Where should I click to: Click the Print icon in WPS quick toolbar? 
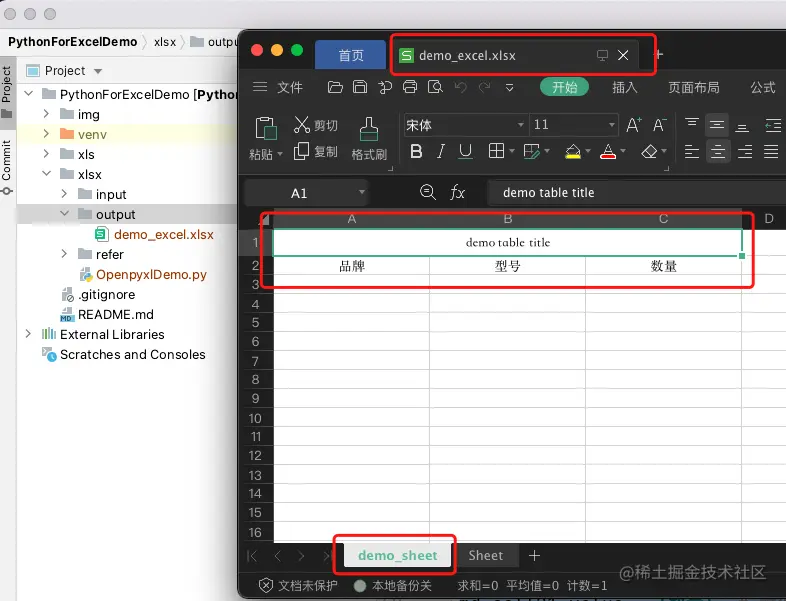(410, 87)
